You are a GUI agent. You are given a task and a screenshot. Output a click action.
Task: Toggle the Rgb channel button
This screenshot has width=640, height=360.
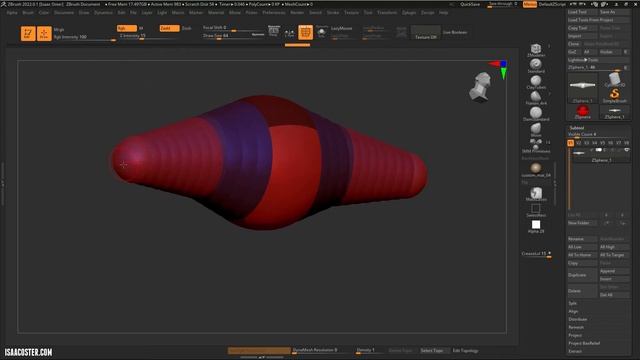coord(127,28)
